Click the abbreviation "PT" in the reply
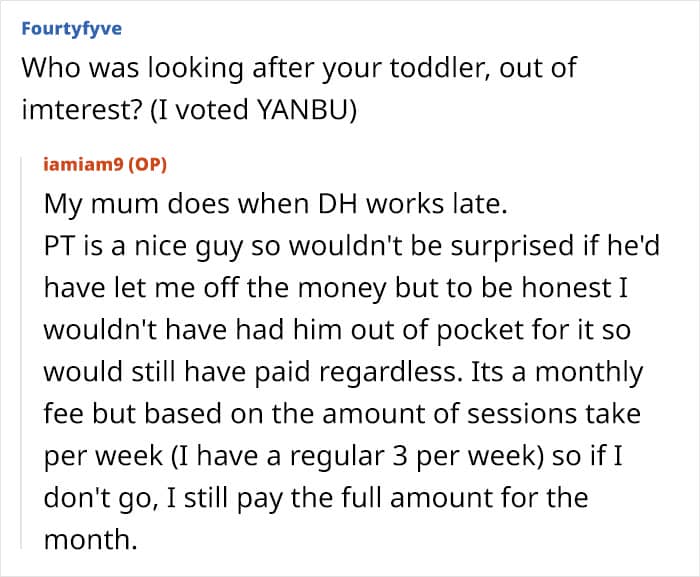Screen dimensions: 700x577 pyautogui.click(x=59, y=246)
